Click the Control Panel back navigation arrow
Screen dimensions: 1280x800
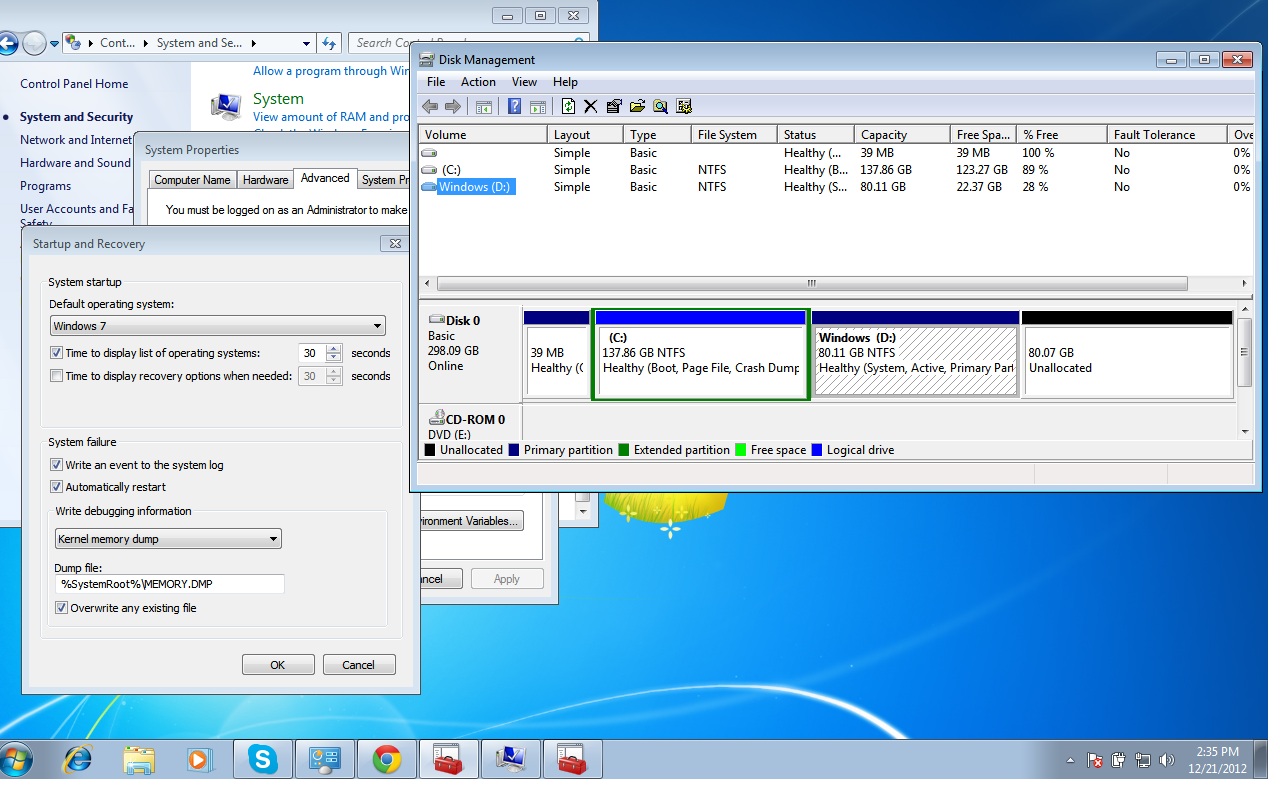click(x=8, y=43)
